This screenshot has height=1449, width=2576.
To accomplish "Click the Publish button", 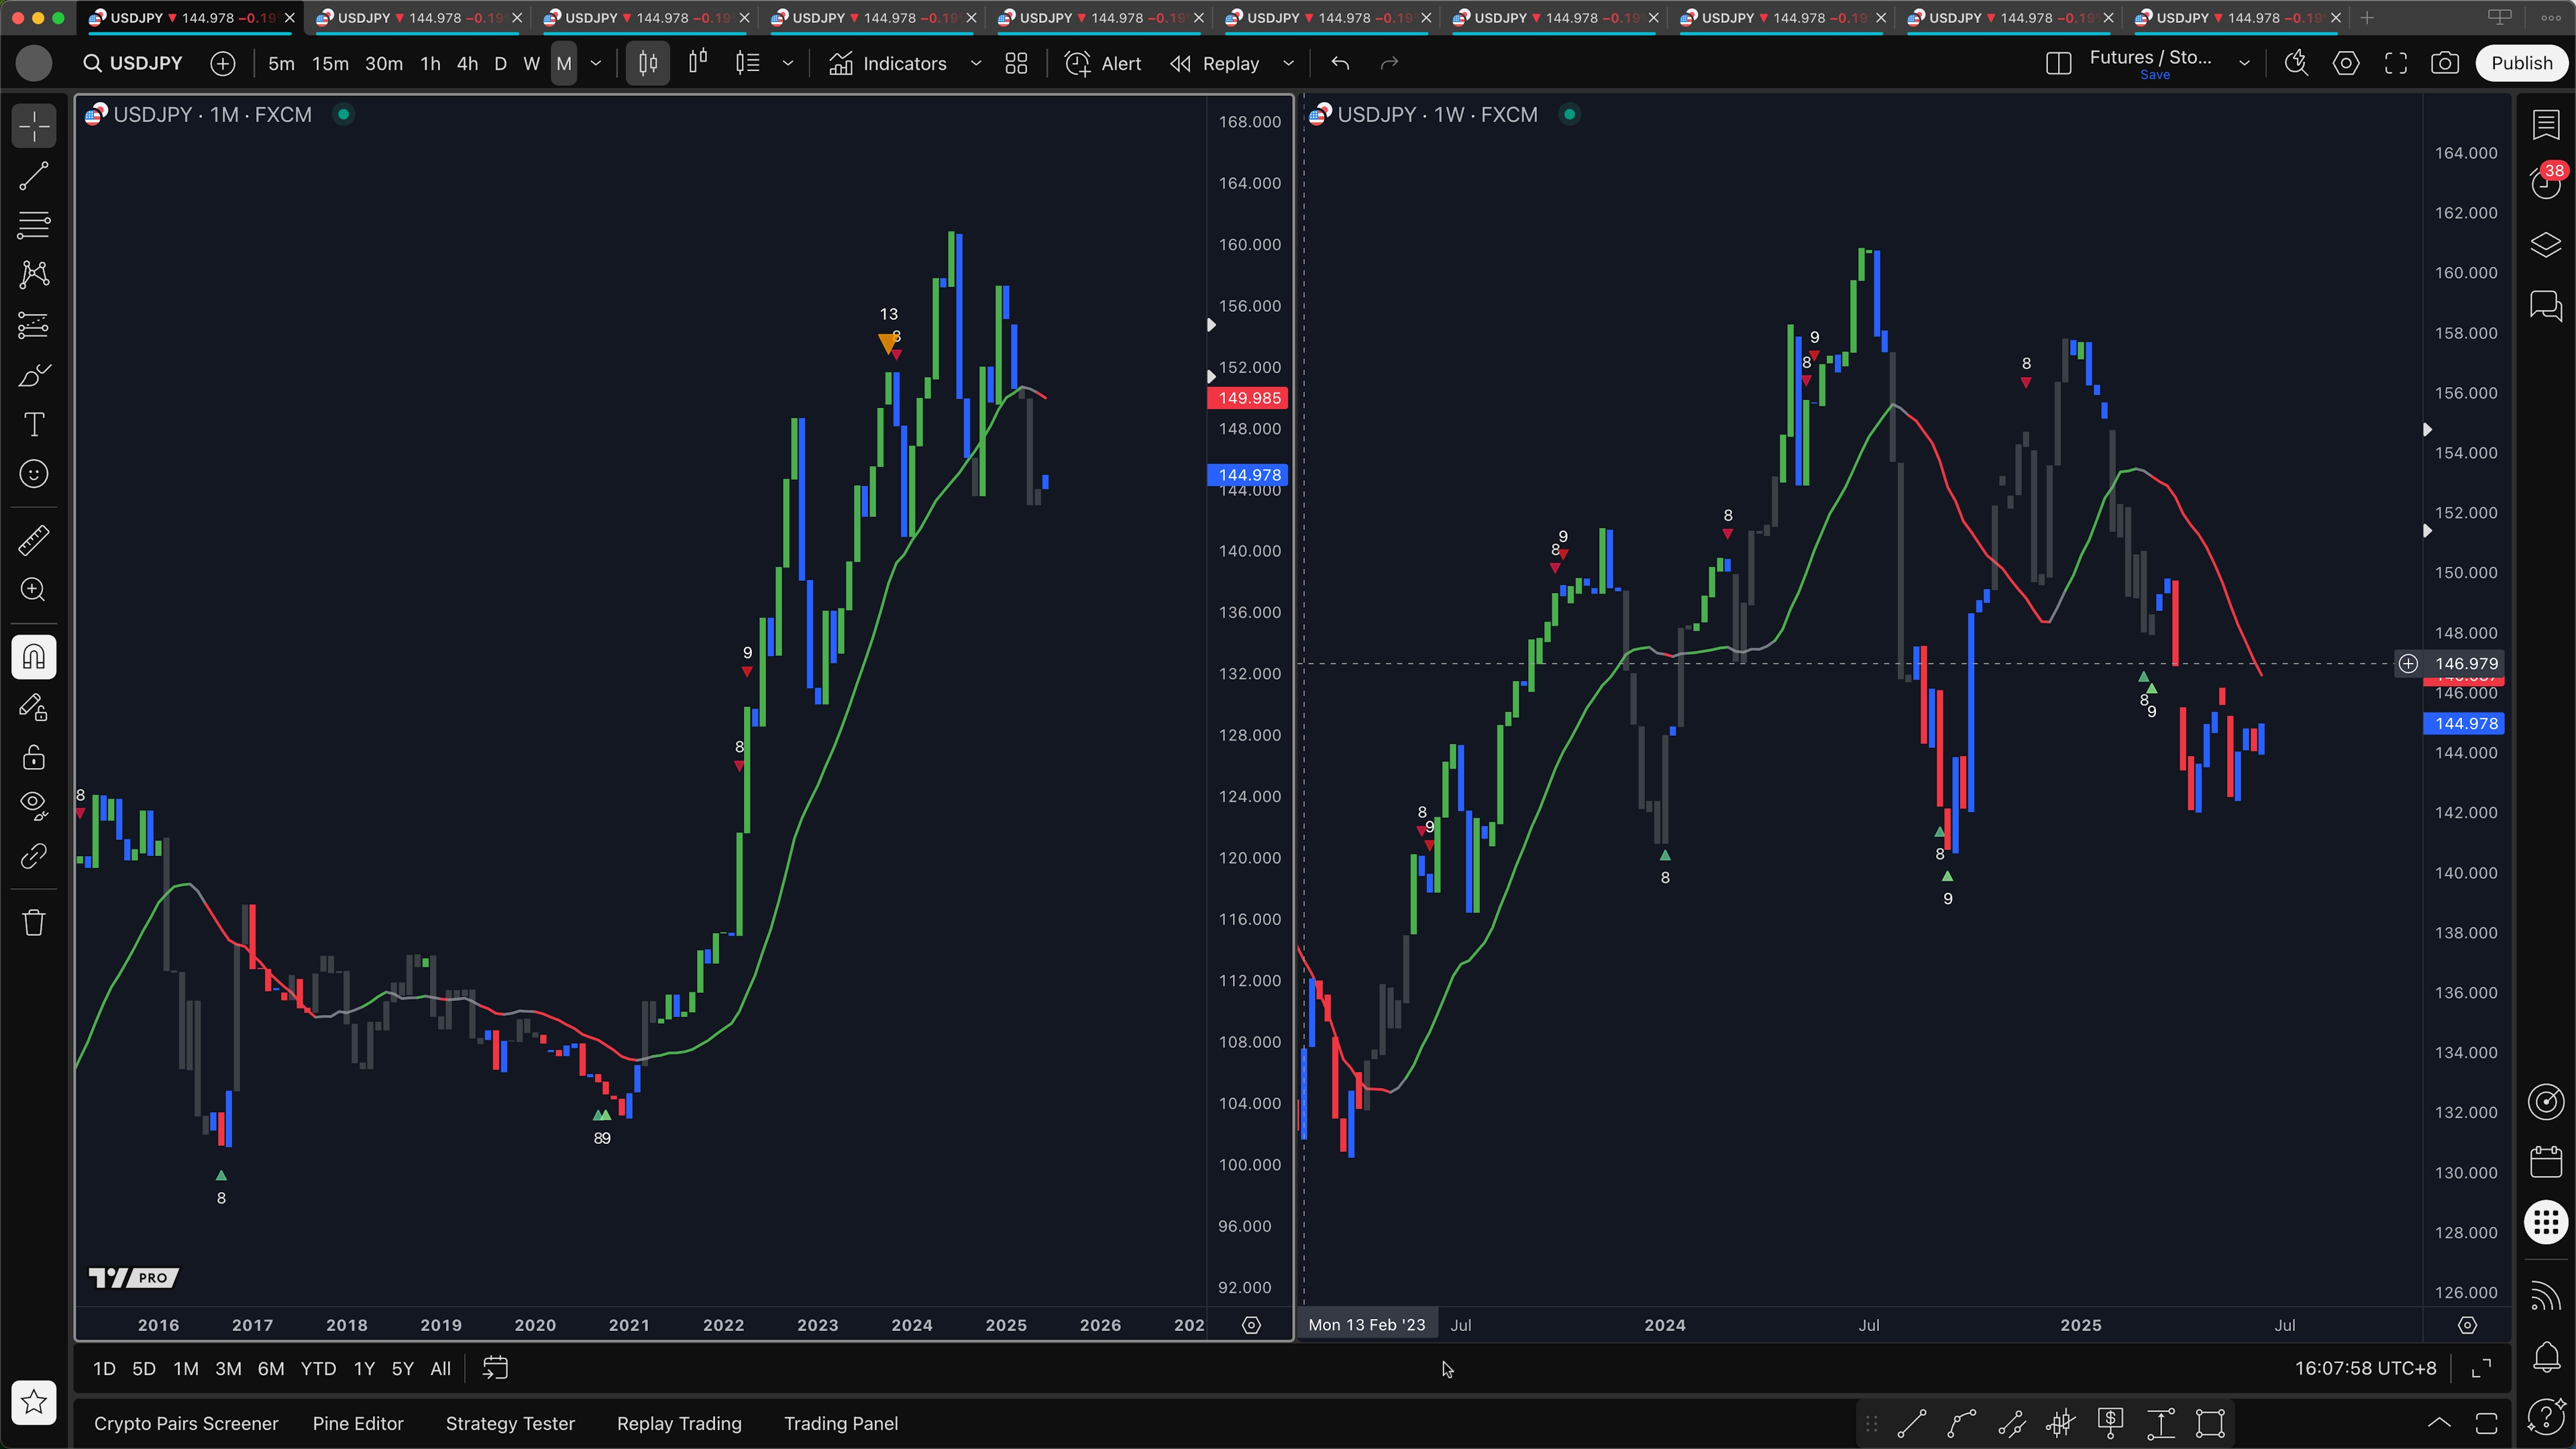I will coord(2521,63).
